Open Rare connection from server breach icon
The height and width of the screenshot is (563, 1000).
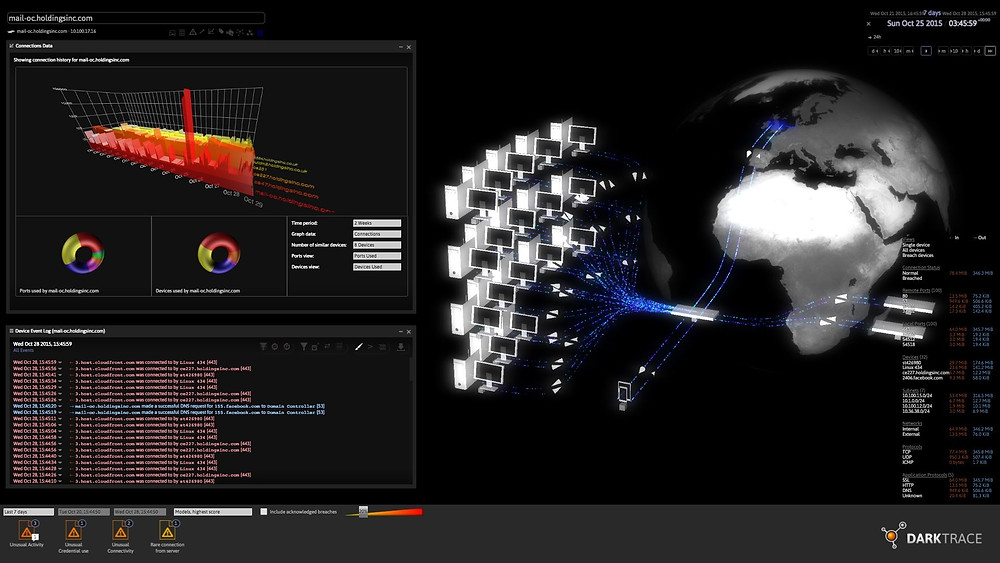167,530
